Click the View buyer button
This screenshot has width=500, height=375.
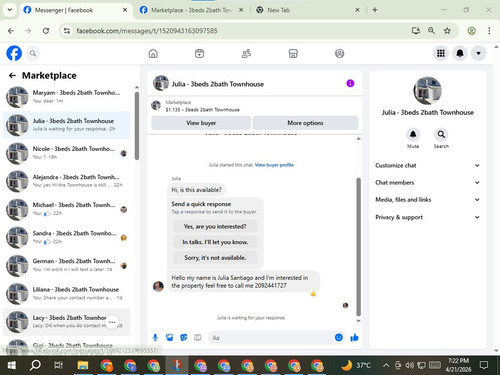(x=201, y=123)
